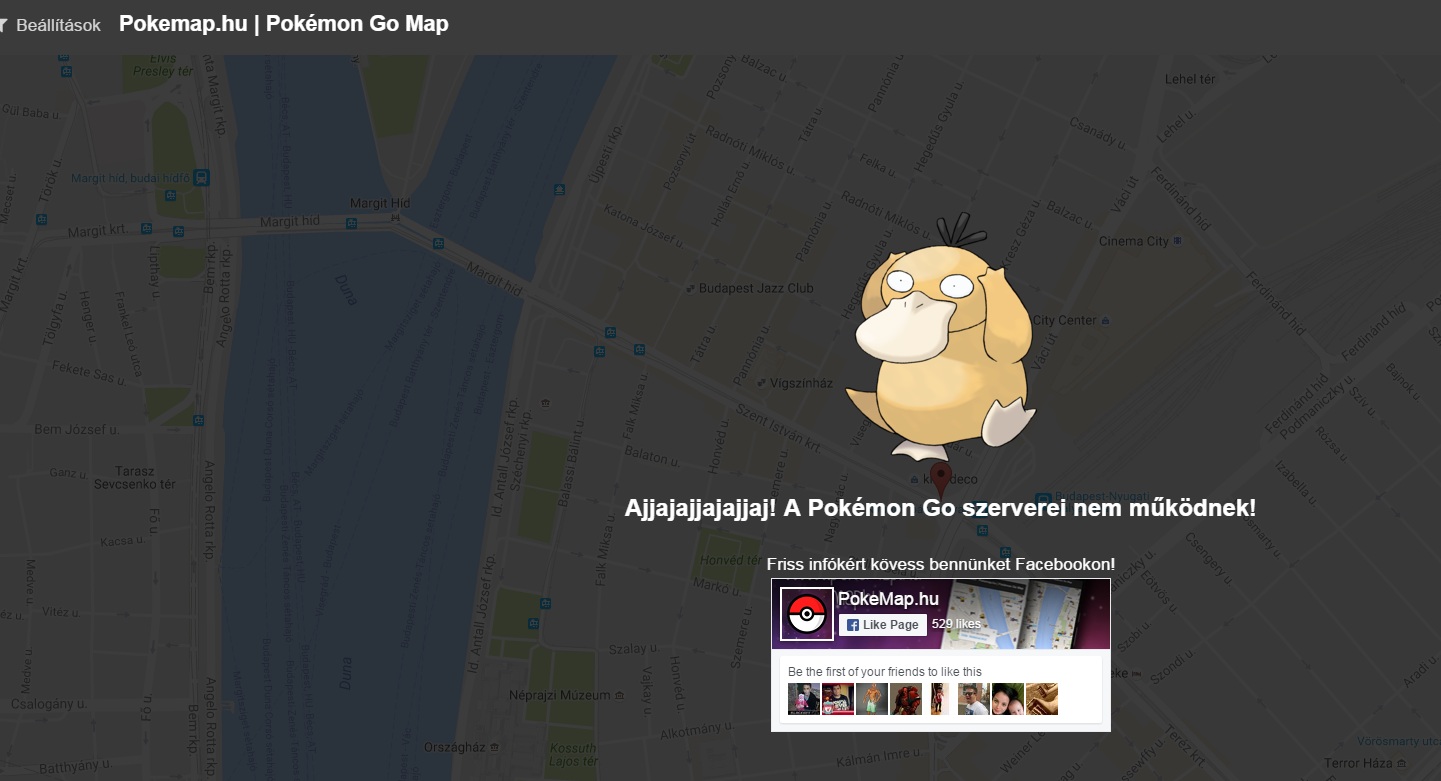This screenshot has height=781, width=1441.
Task: Click the Lehel tér label on the map
Action: 1191,79
